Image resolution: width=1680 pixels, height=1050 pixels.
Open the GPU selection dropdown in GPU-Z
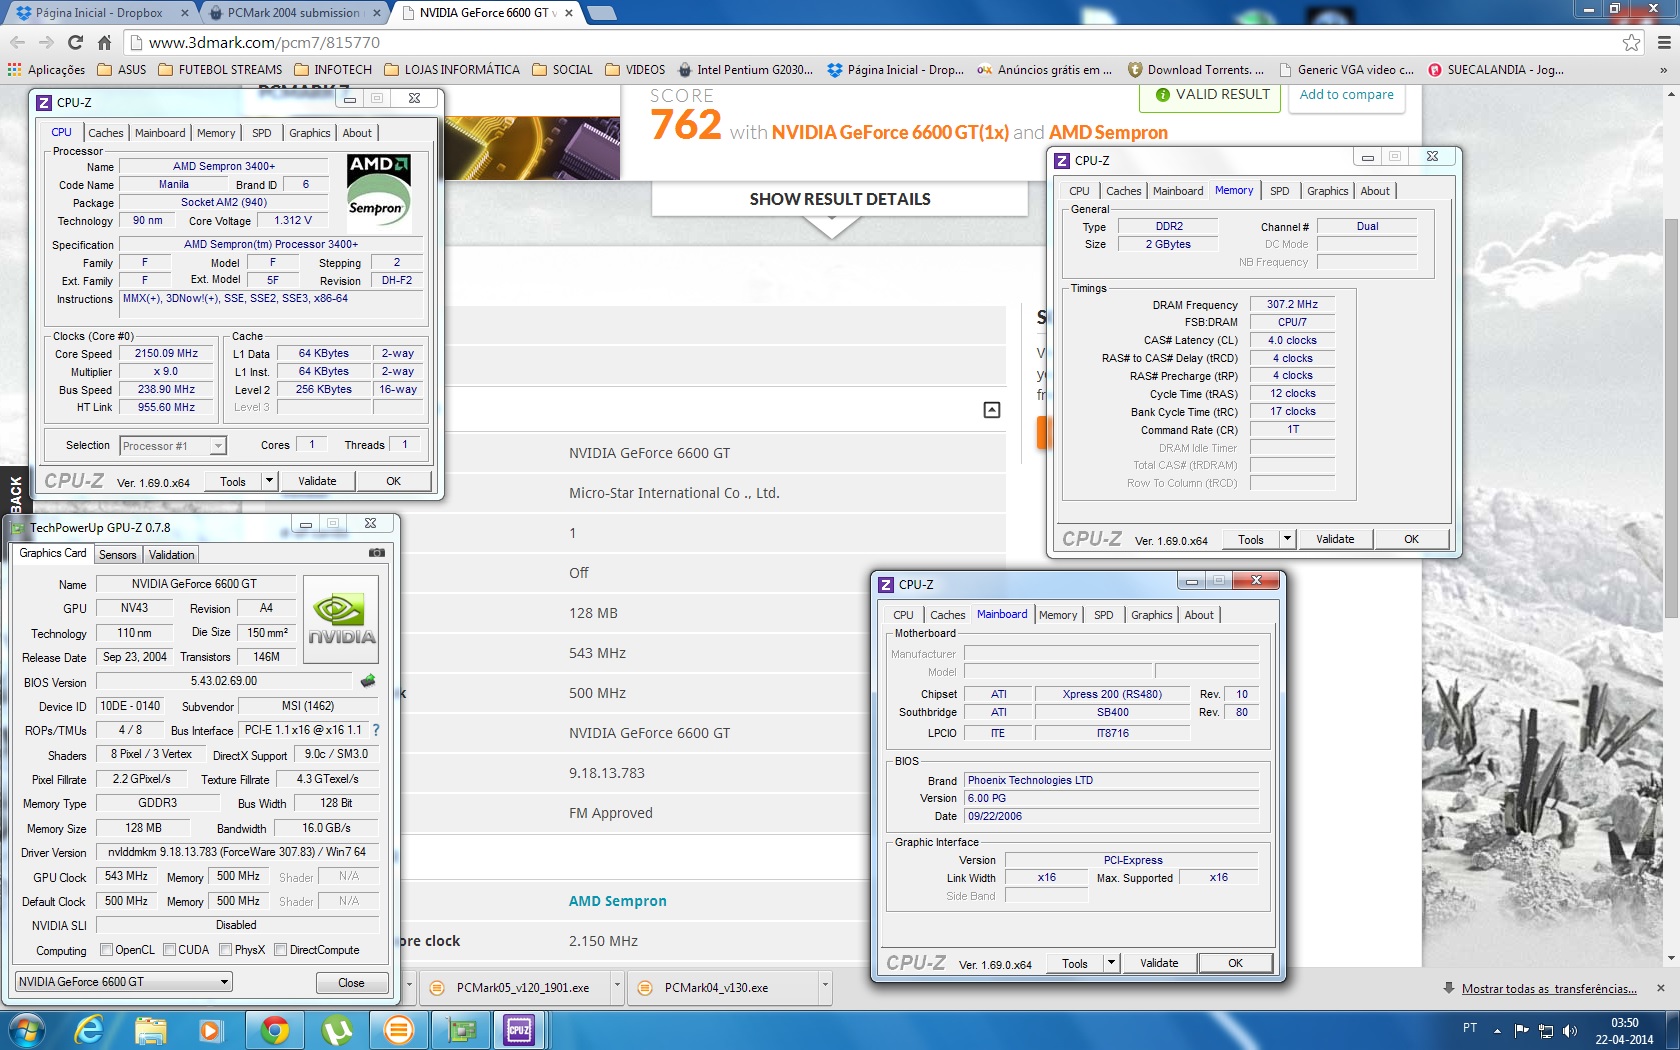pyautogui.click(x=124, y=982)
